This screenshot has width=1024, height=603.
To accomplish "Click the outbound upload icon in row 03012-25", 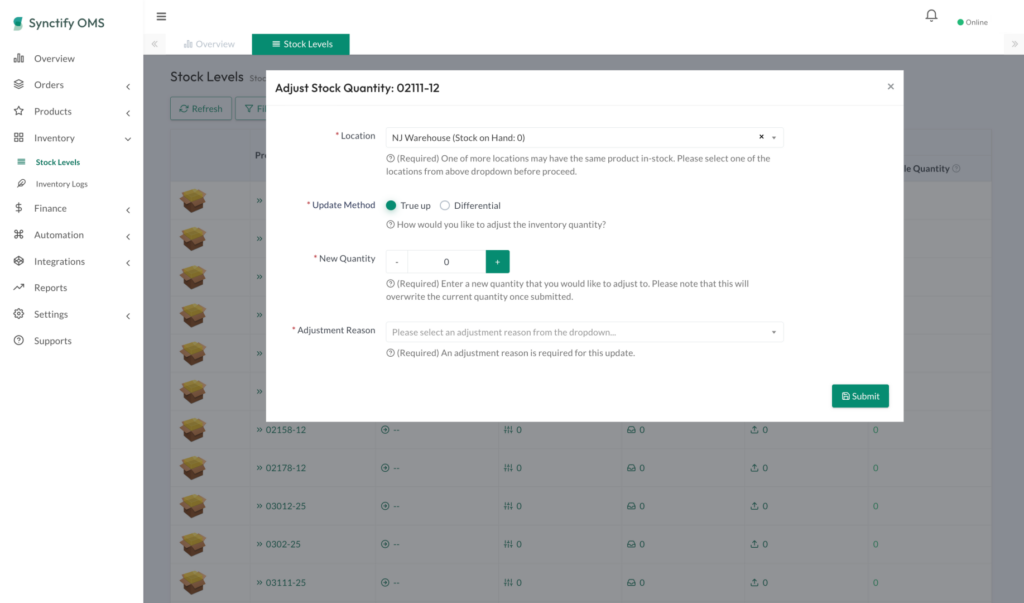I will pos(754,506).
